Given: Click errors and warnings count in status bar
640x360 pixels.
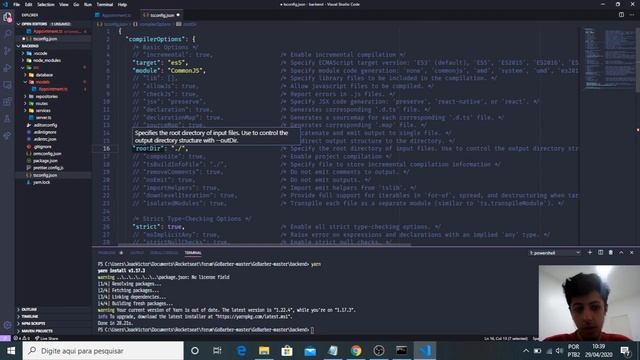Looking at the screenshot, I should coord(22,338).
